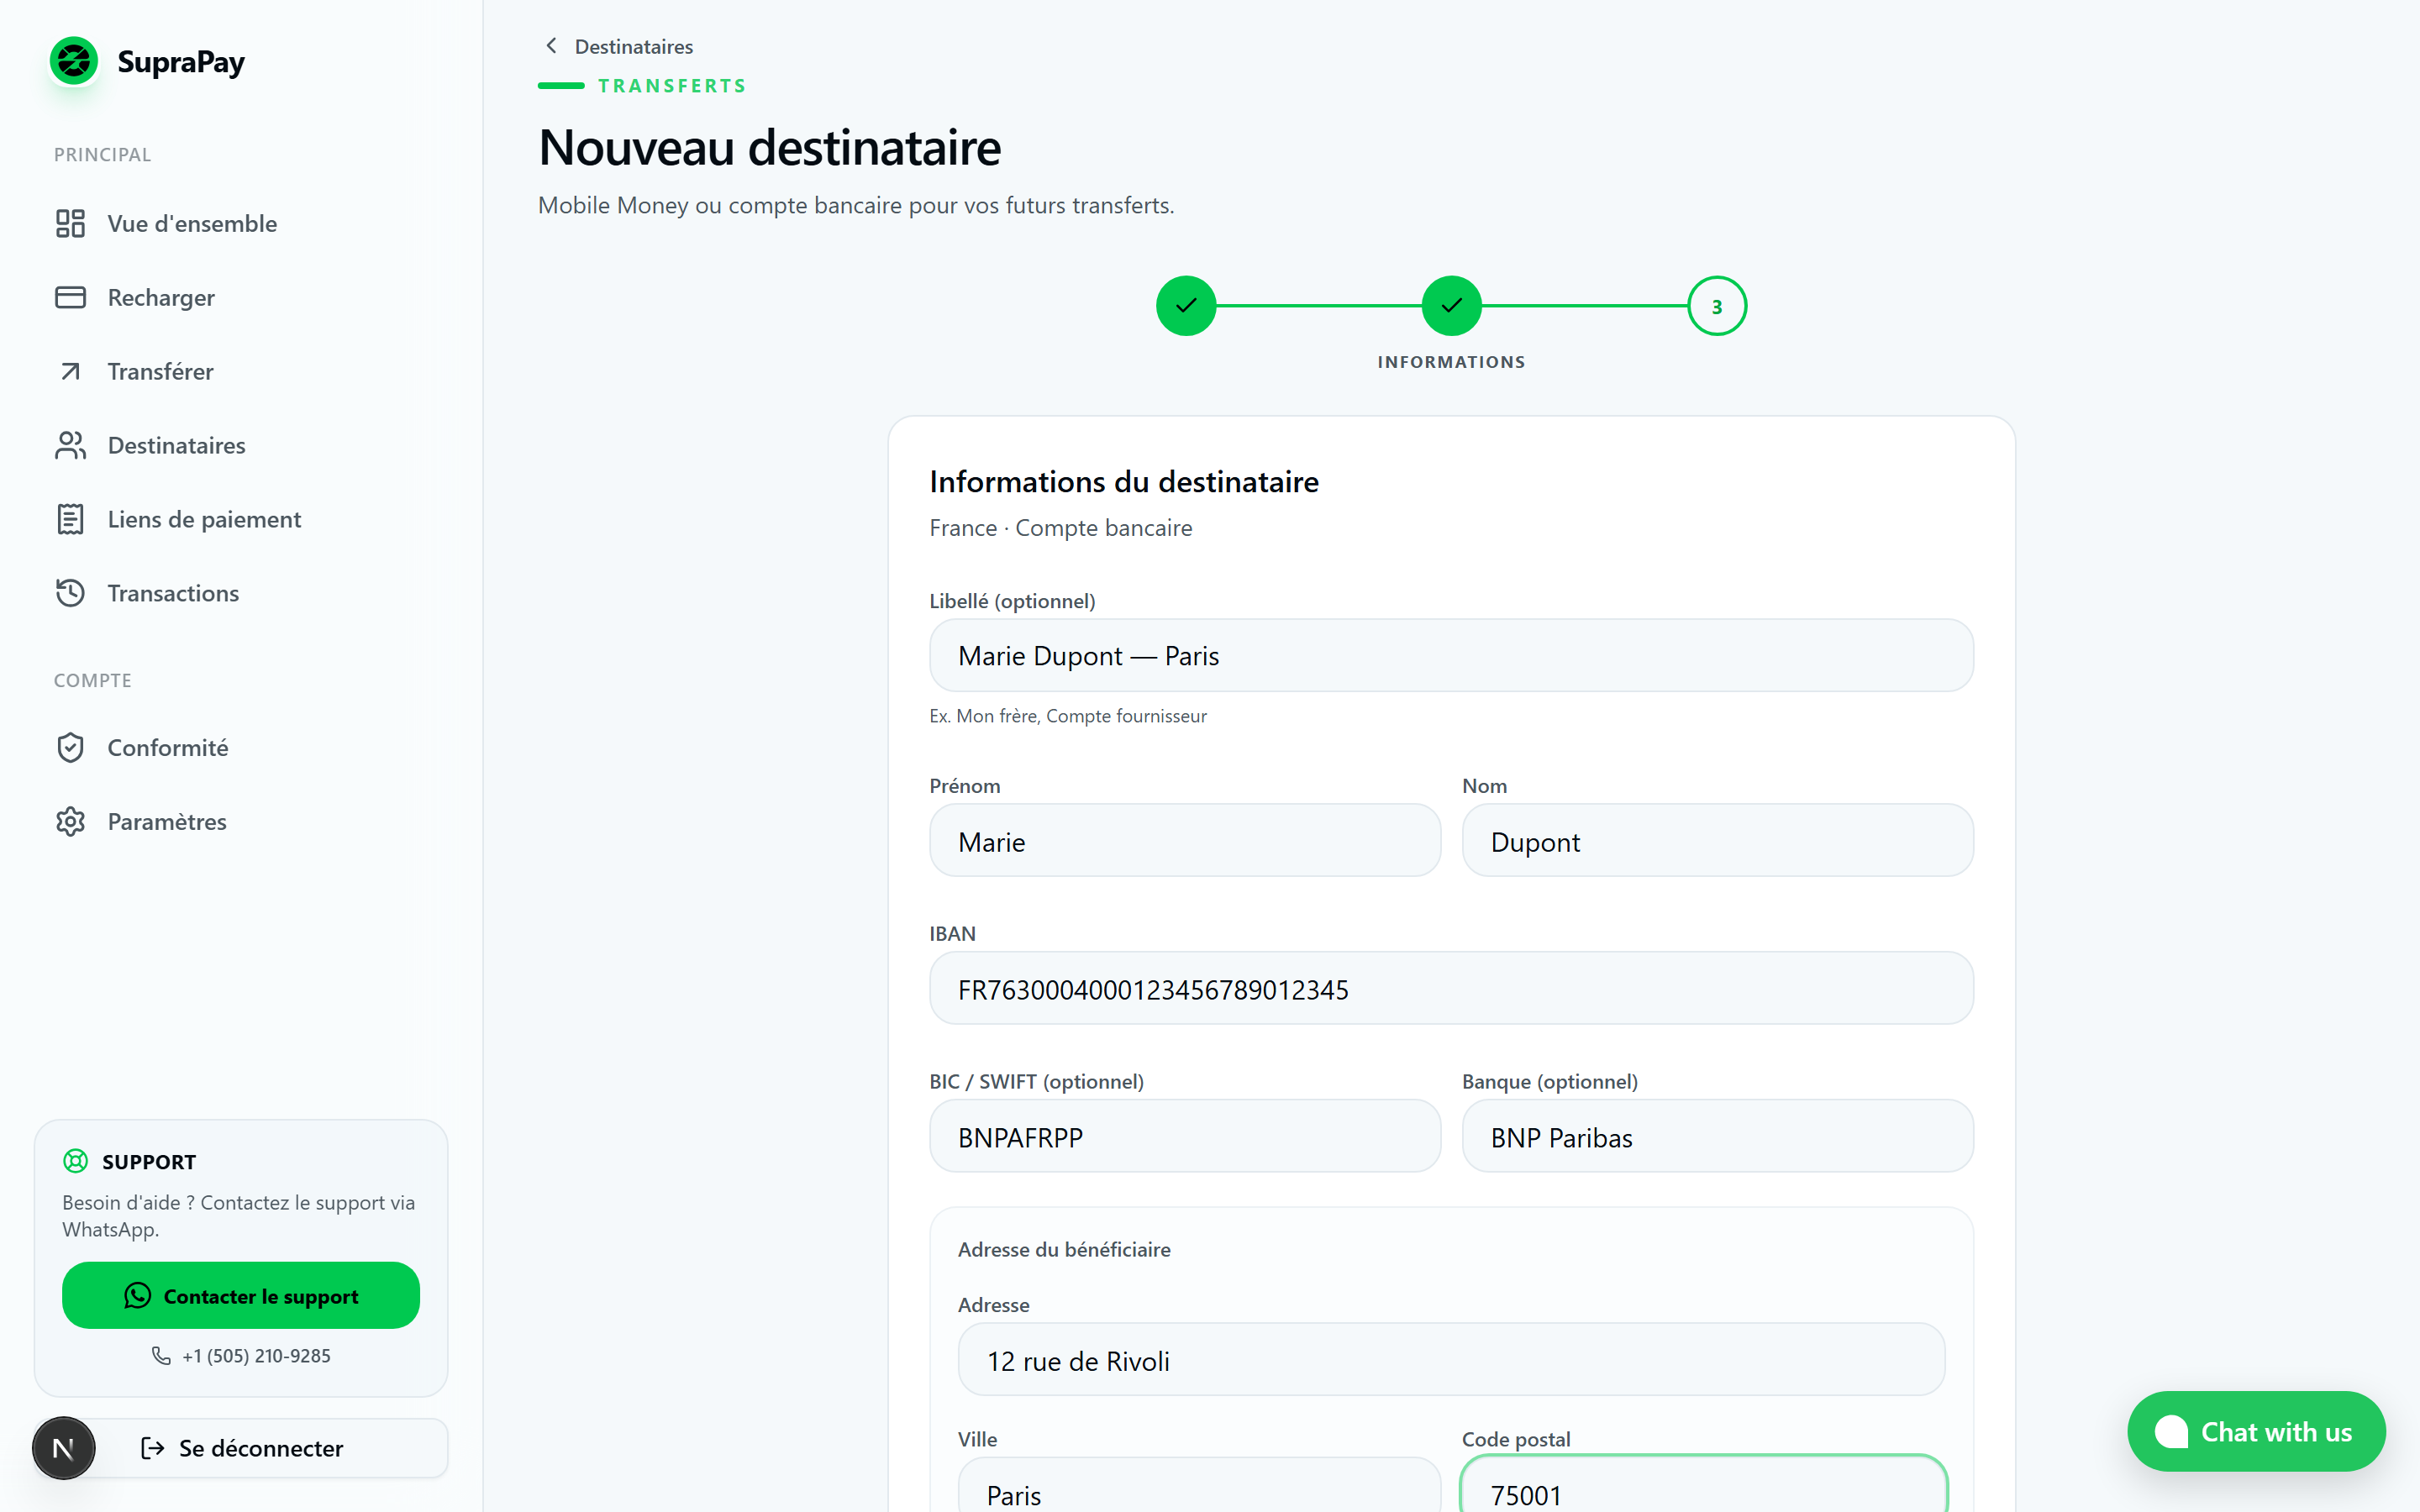Click the Paramètres gear icon
The height and width of the screenshot is (1512, 2420).
click(70, 821)
